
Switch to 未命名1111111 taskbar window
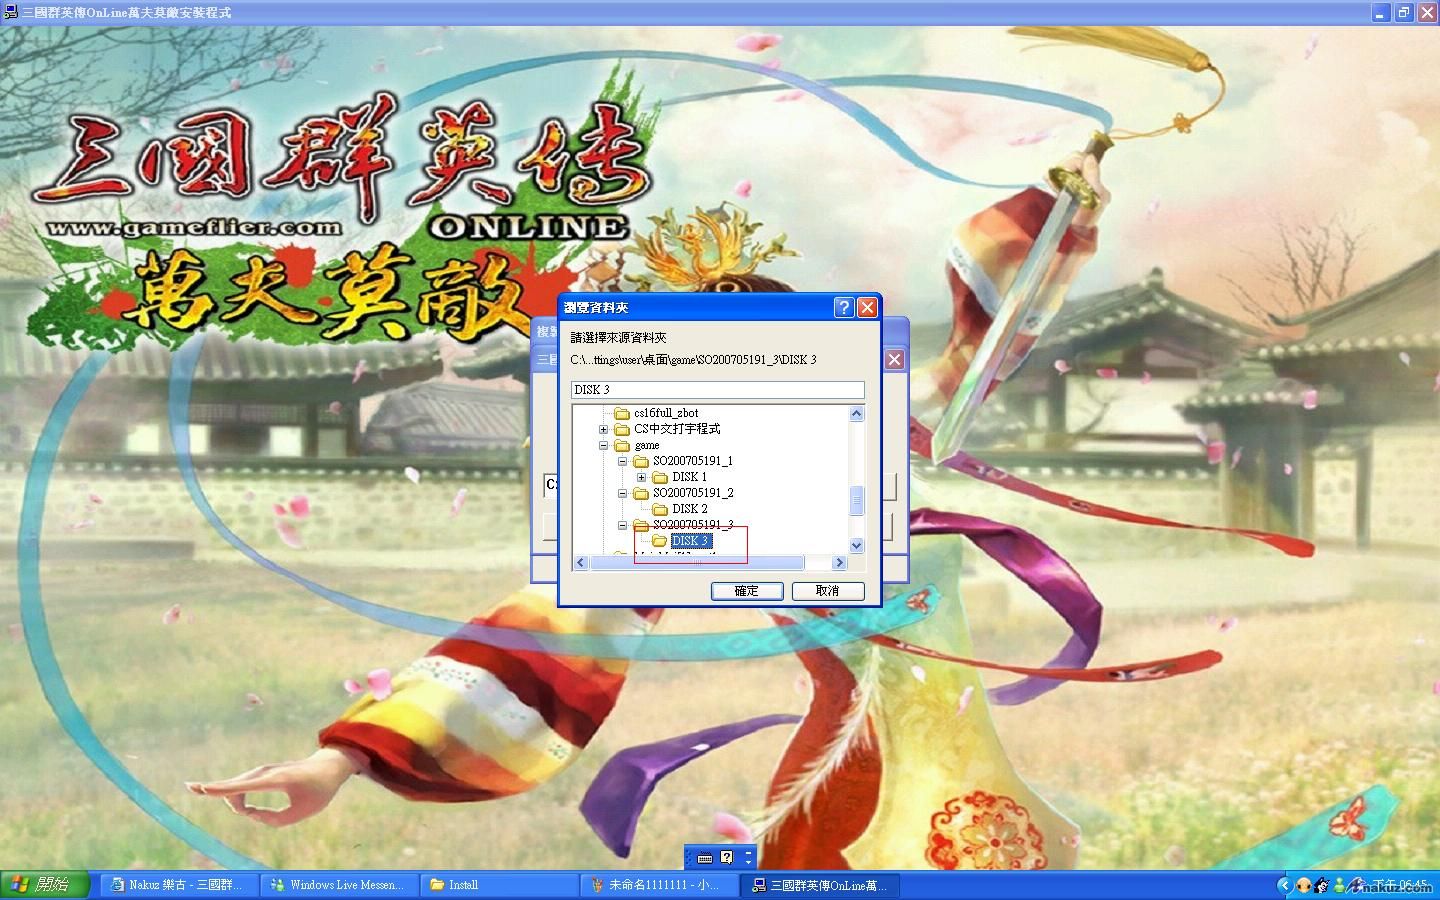(x=661, y=885)
